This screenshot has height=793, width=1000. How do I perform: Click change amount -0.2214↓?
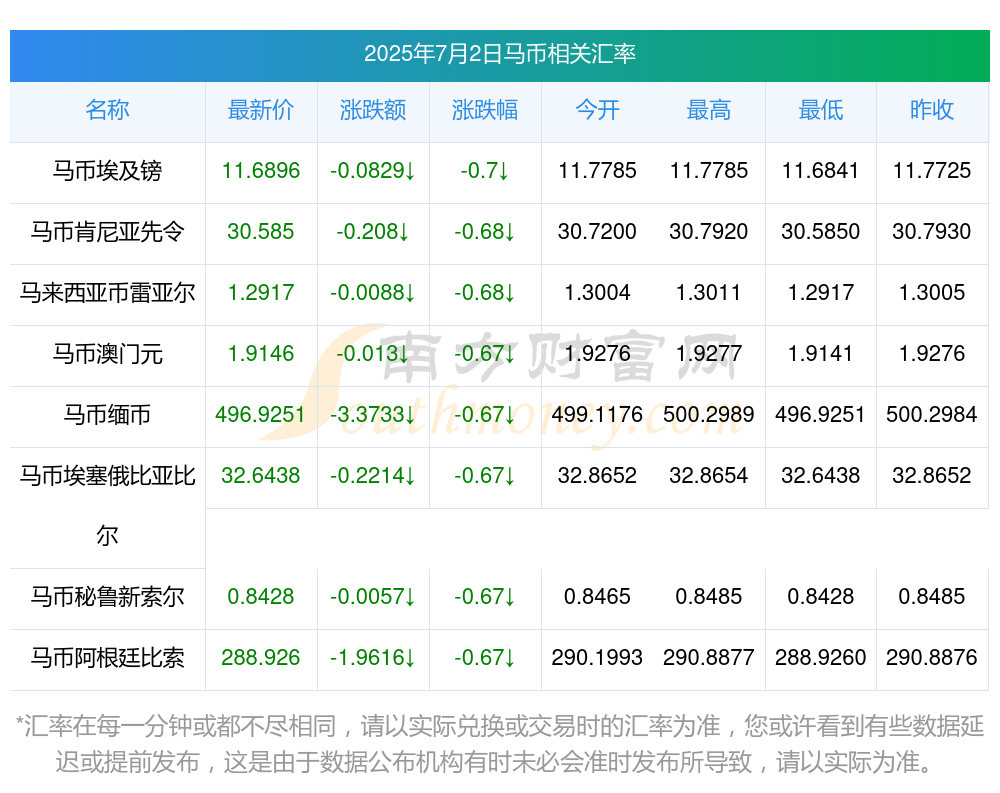[x=373, y=476]
